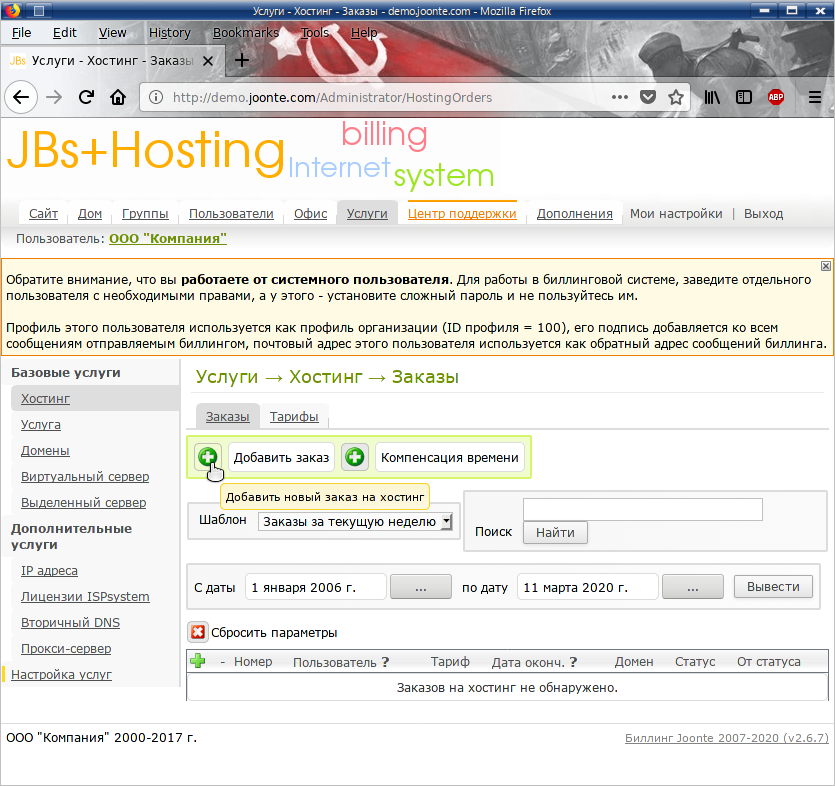Bookmark this page with the star icon
The width and height of the screenshot is (835, 786).
click(676, 97)
